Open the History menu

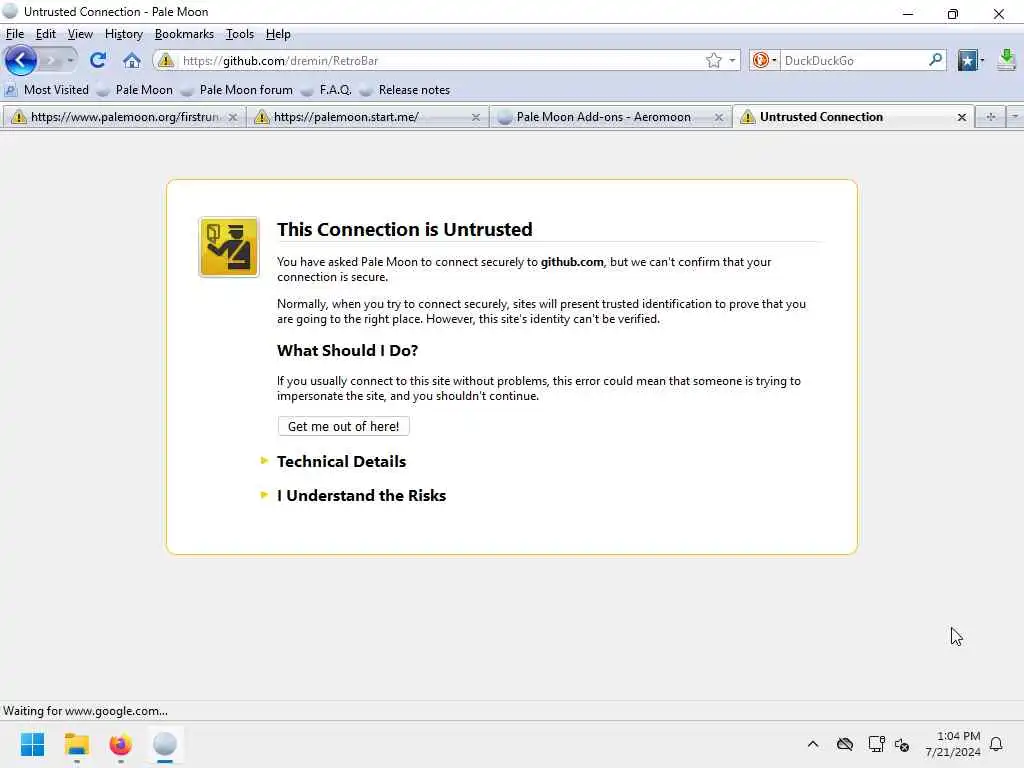point(123,34)
